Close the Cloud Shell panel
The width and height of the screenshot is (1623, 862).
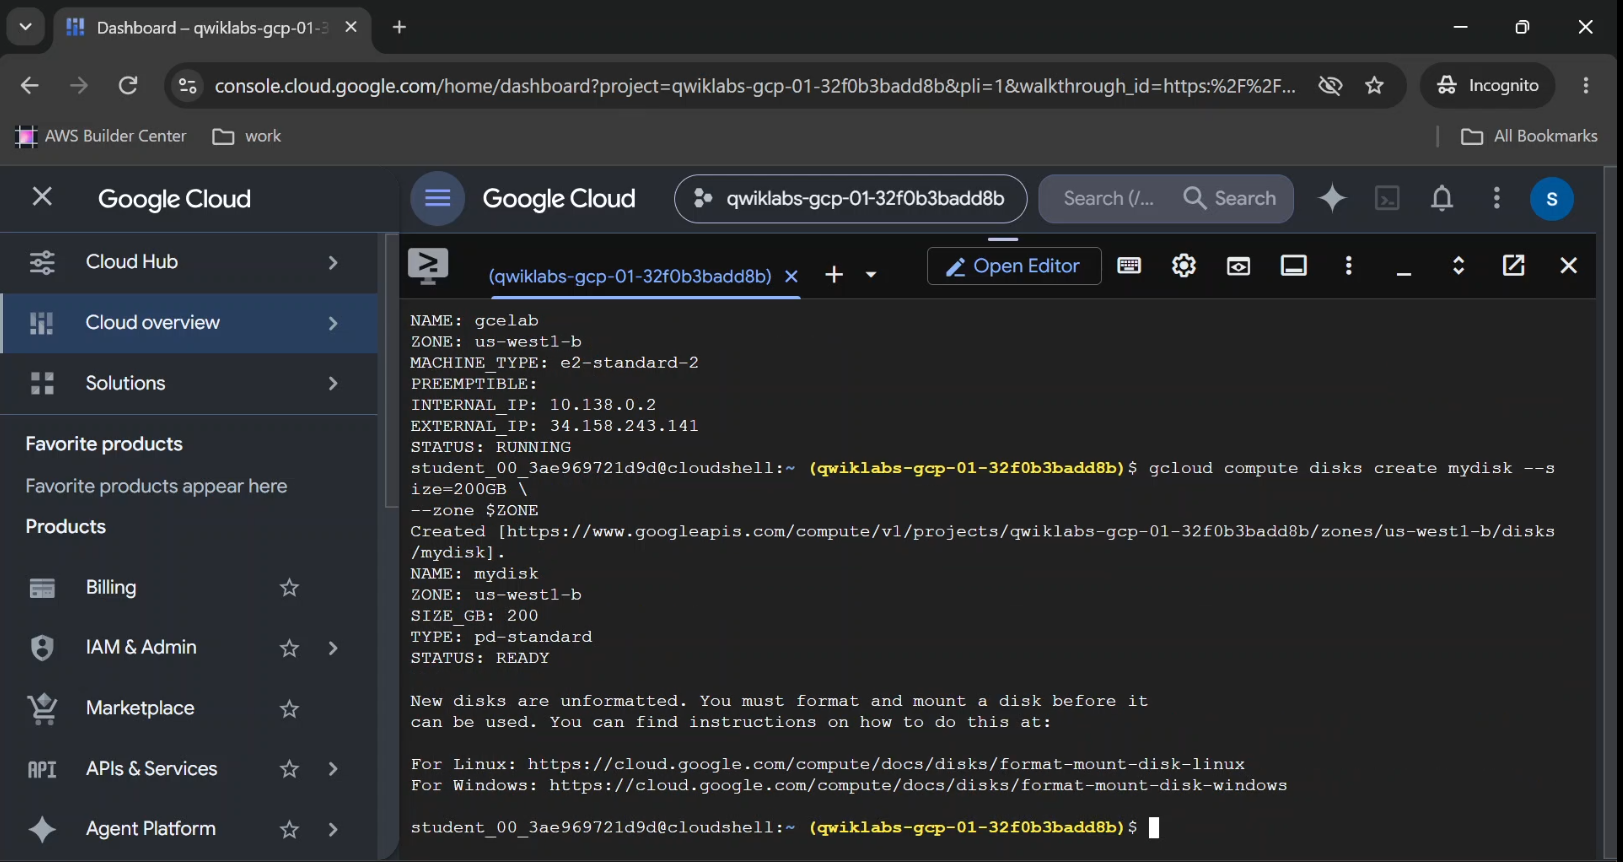tap(1569, 265)
